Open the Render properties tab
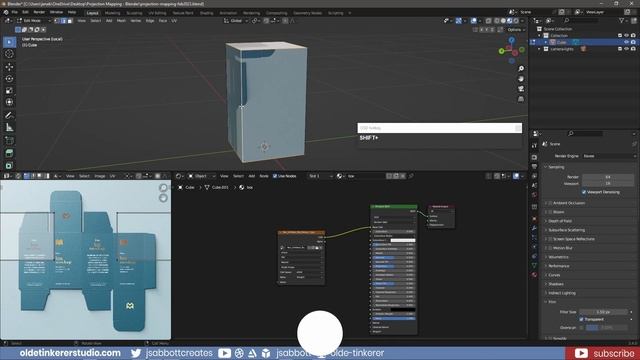This screenshot has width=640, height=360. tap(534, 157)
